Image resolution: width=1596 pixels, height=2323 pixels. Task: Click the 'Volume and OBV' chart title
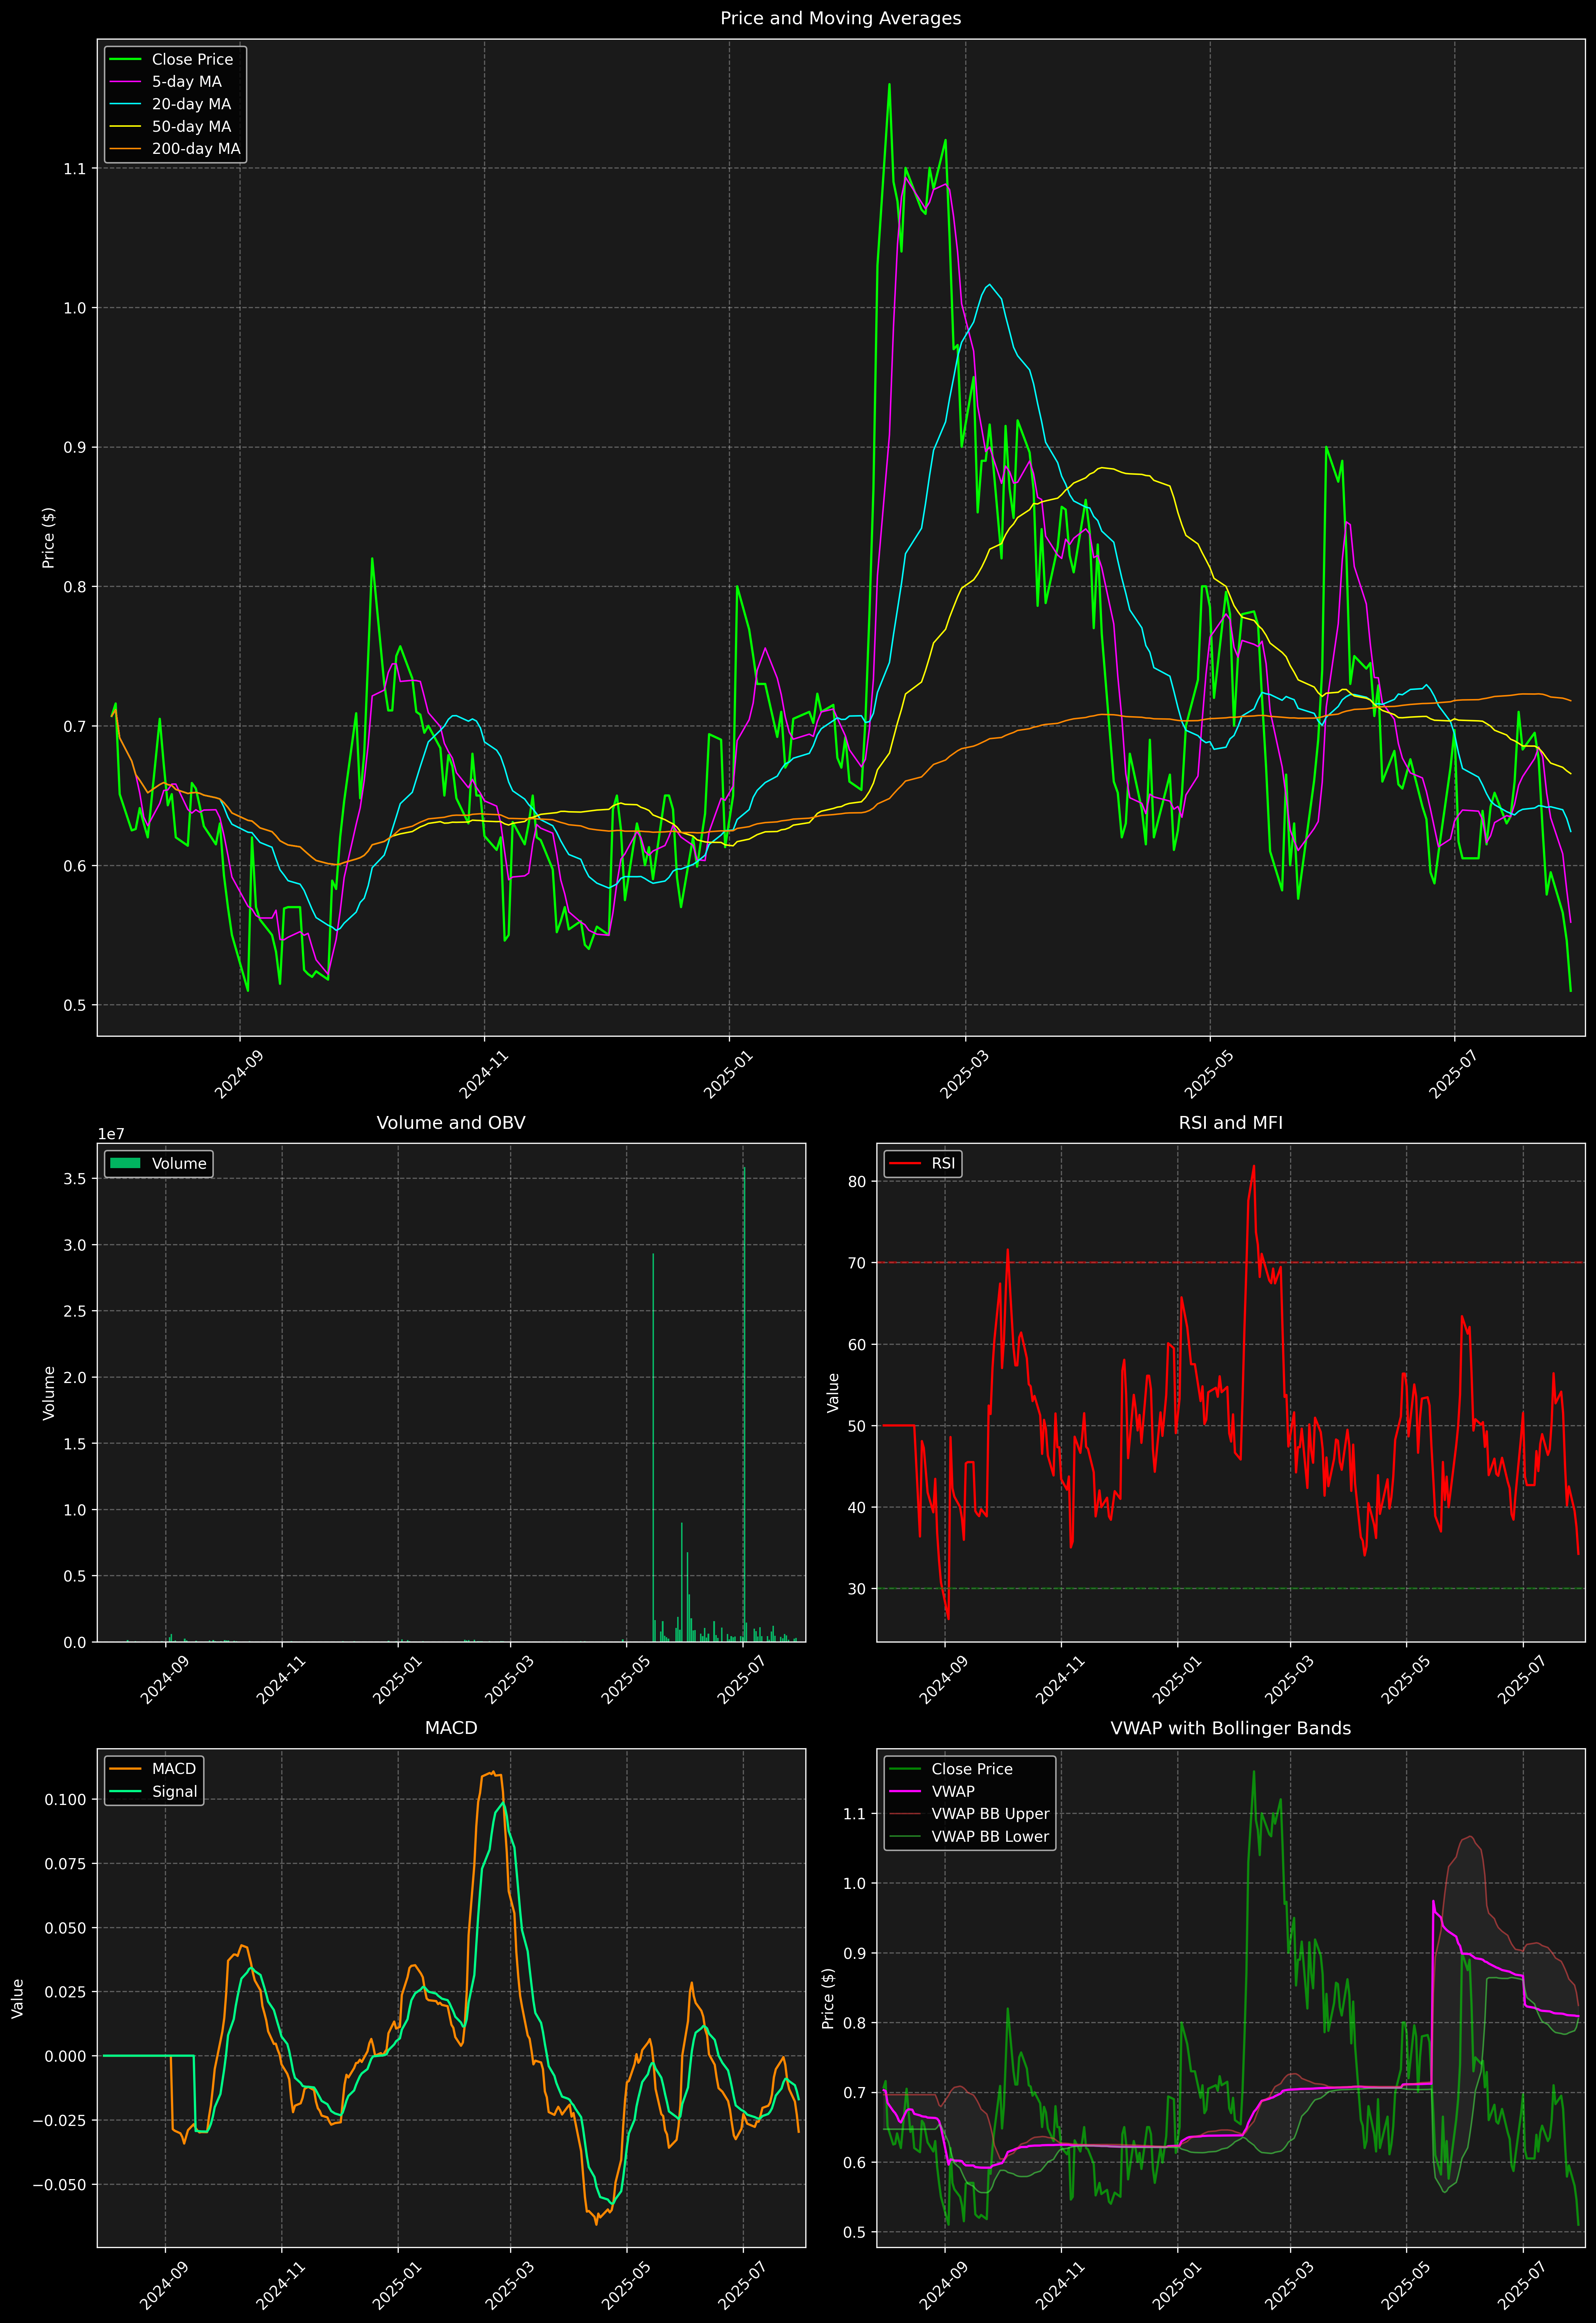tap(450, 1123)
